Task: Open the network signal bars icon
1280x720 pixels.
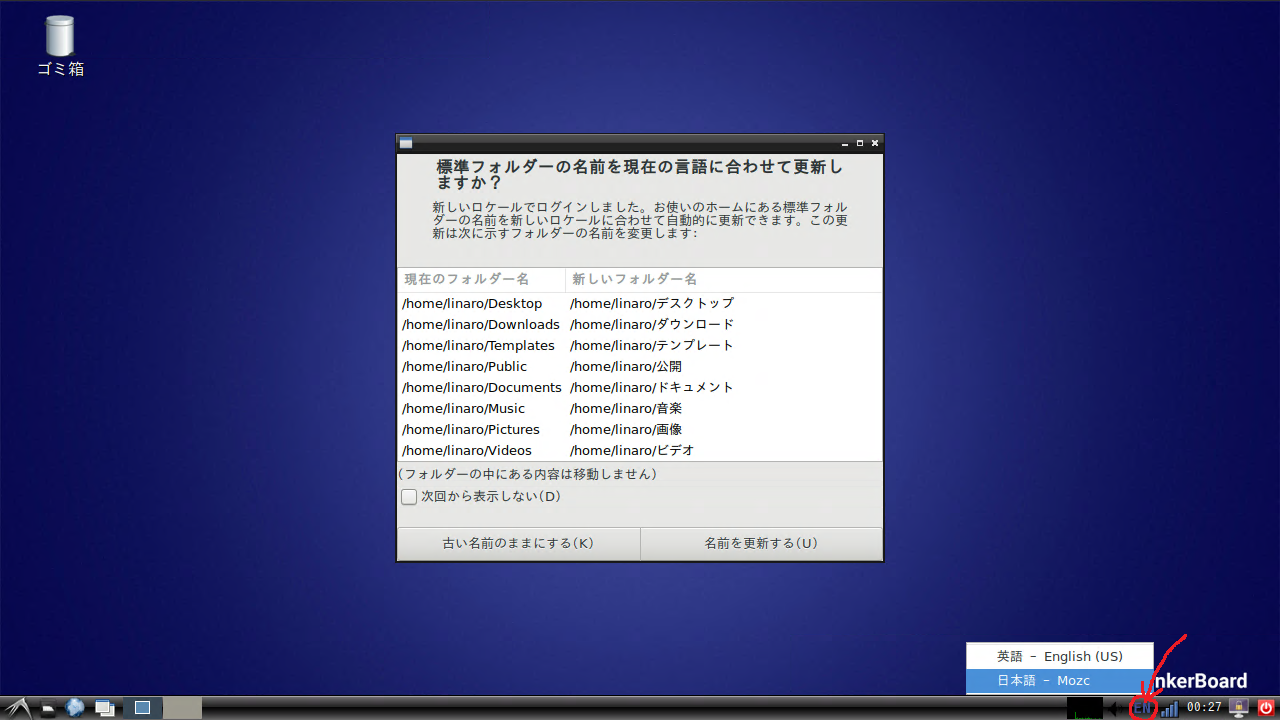Action: (1169, 709)
